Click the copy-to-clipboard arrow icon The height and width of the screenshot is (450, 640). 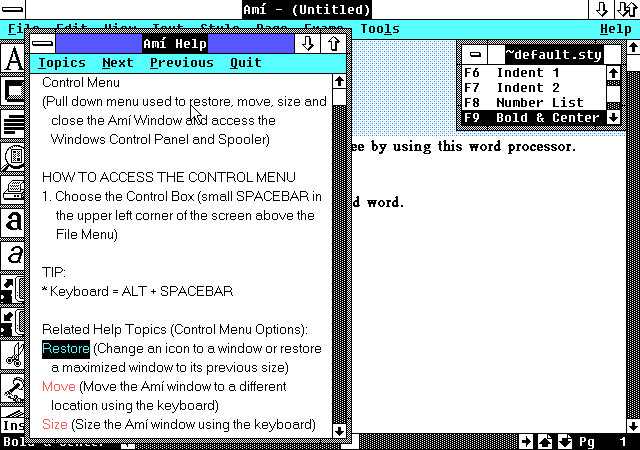point(13,289)
